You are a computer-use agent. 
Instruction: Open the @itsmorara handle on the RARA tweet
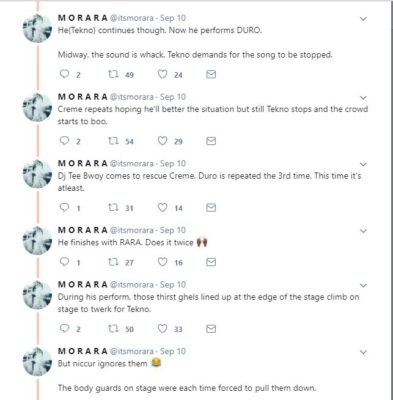coord(132,230)
